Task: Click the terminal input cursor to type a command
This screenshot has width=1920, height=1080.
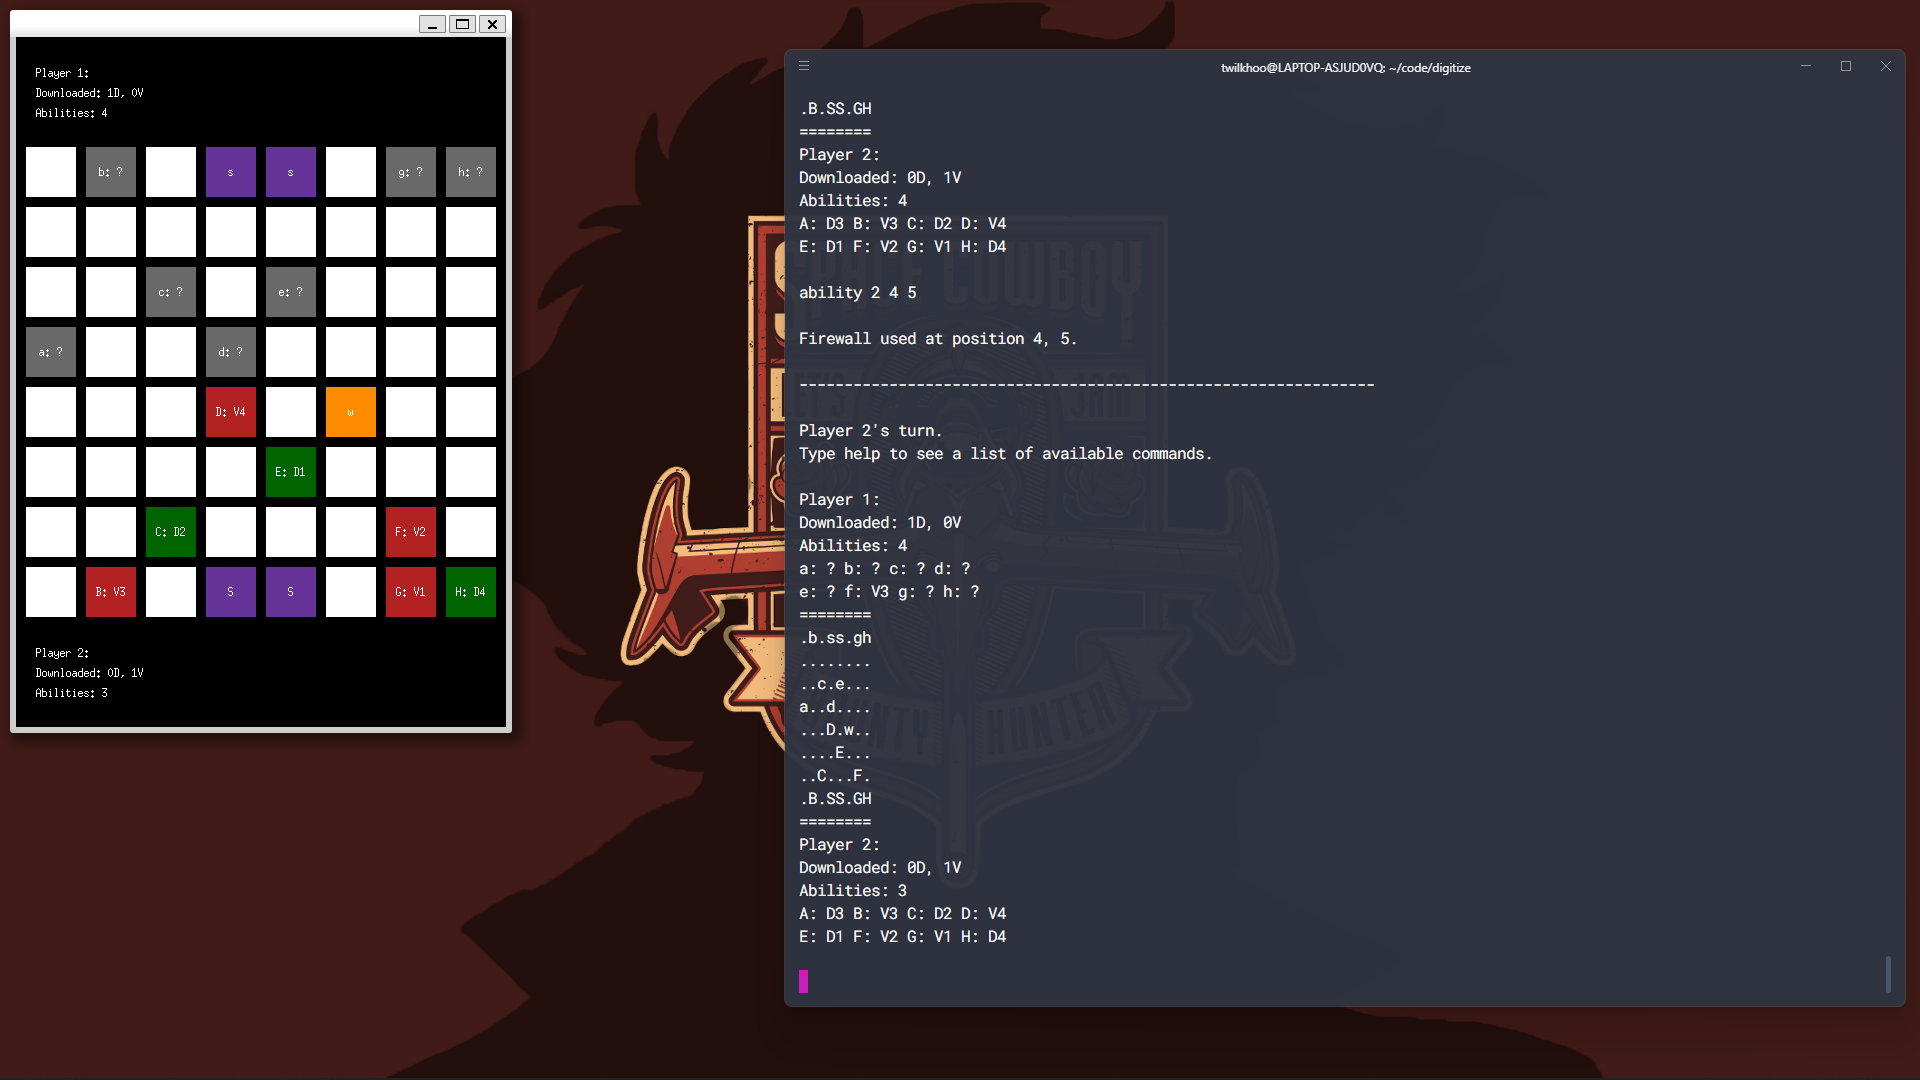Action: 804,982
